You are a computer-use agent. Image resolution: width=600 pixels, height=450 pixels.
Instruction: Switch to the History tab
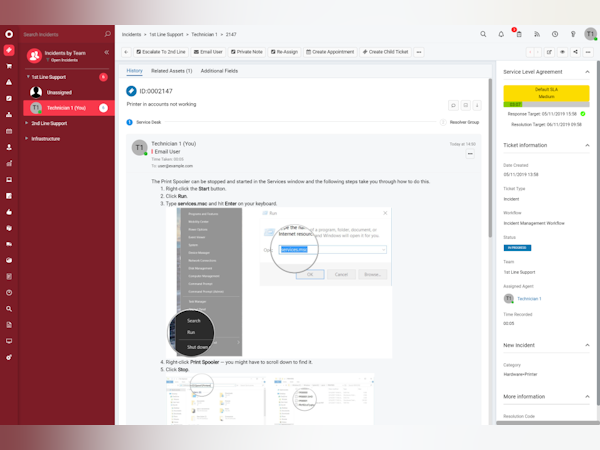[x=134, y=71]
